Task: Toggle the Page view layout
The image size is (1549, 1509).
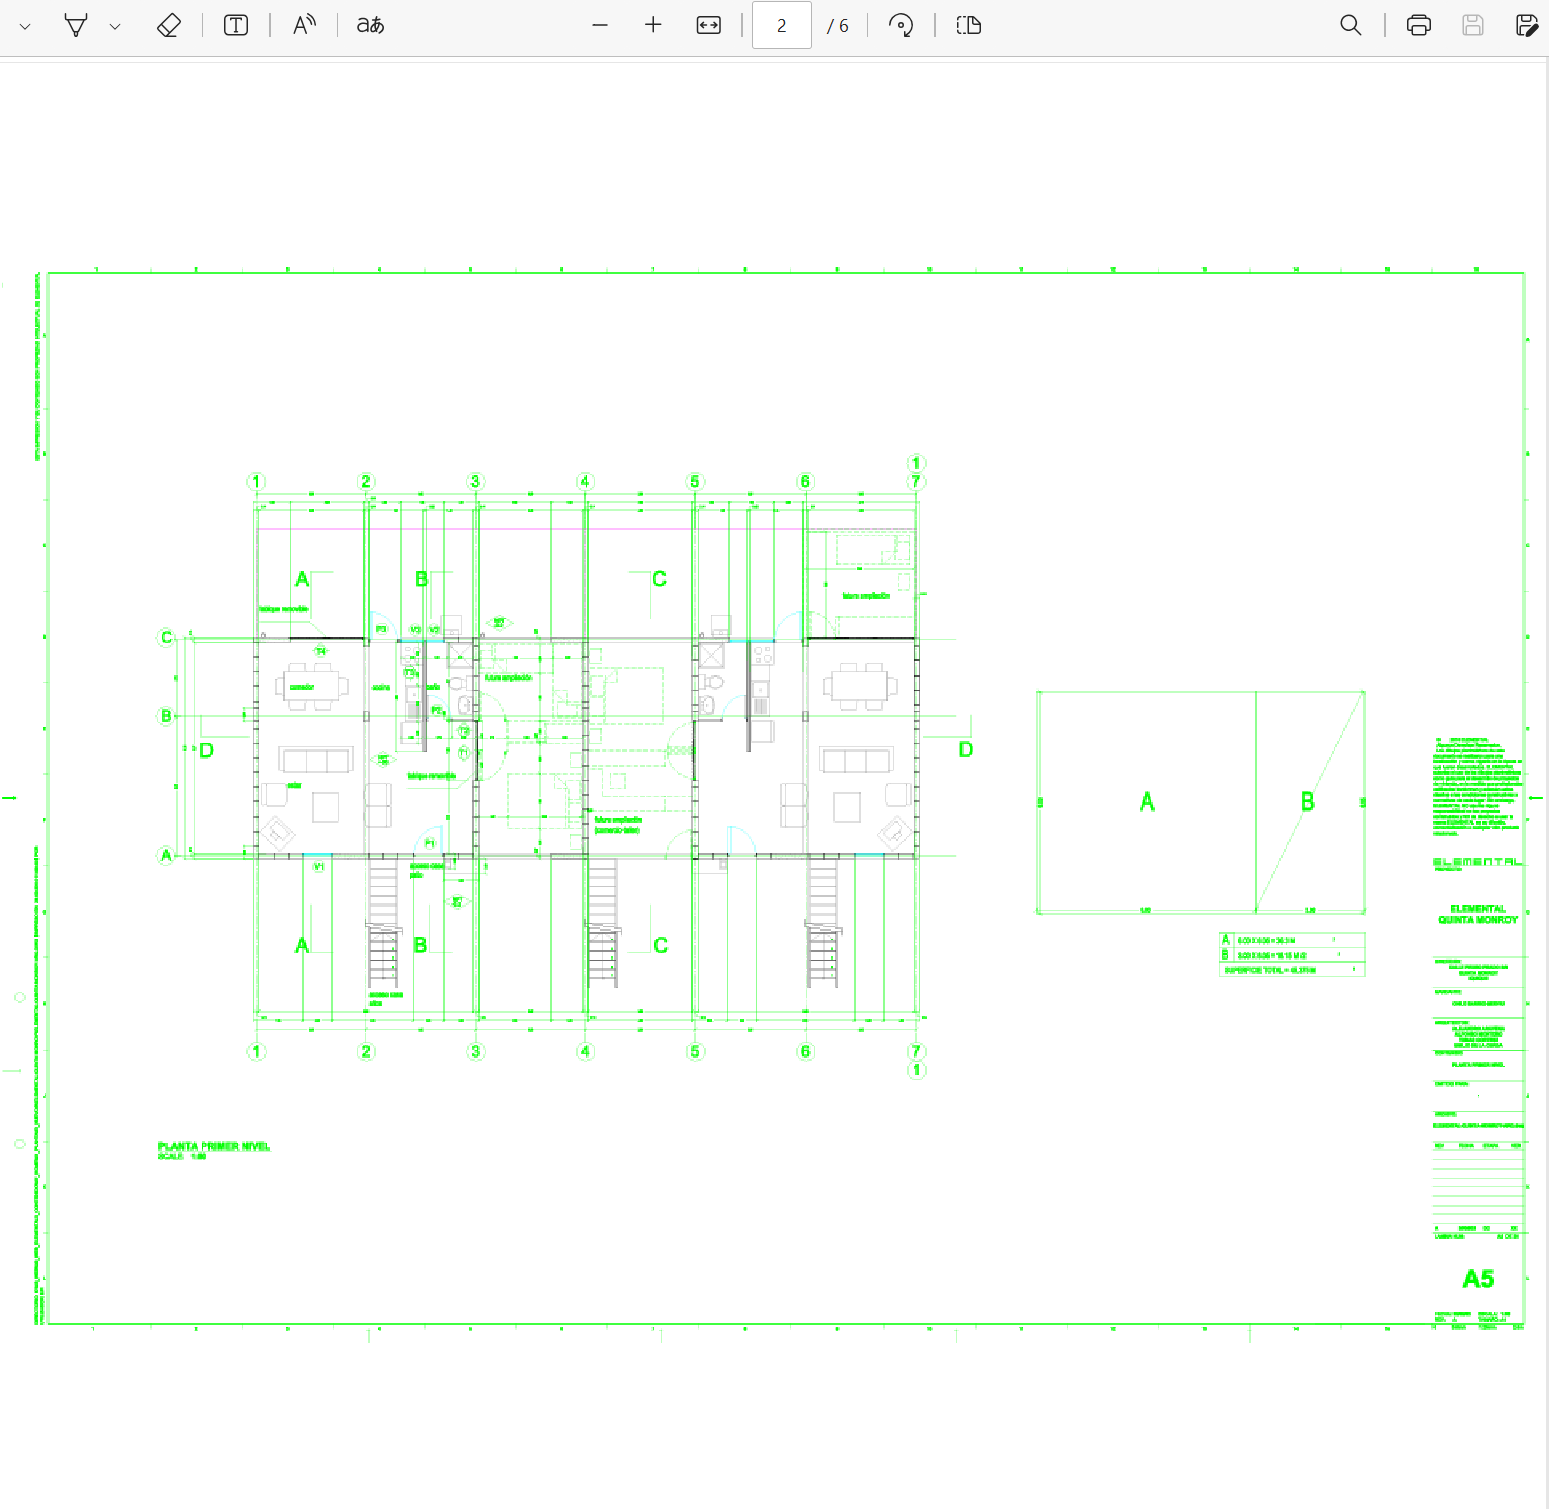Action: click(x=968, y=25)
